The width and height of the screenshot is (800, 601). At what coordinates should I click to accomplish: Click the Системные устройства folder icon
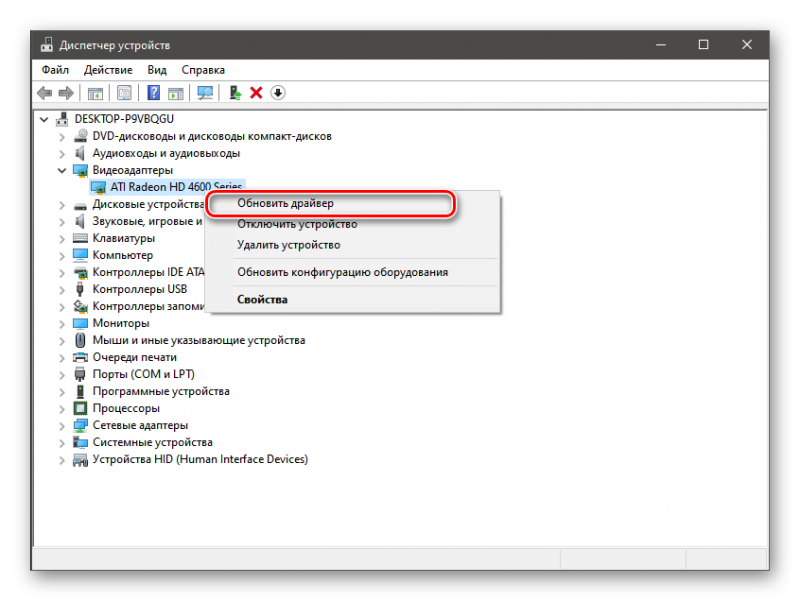(x=81, y=442)
